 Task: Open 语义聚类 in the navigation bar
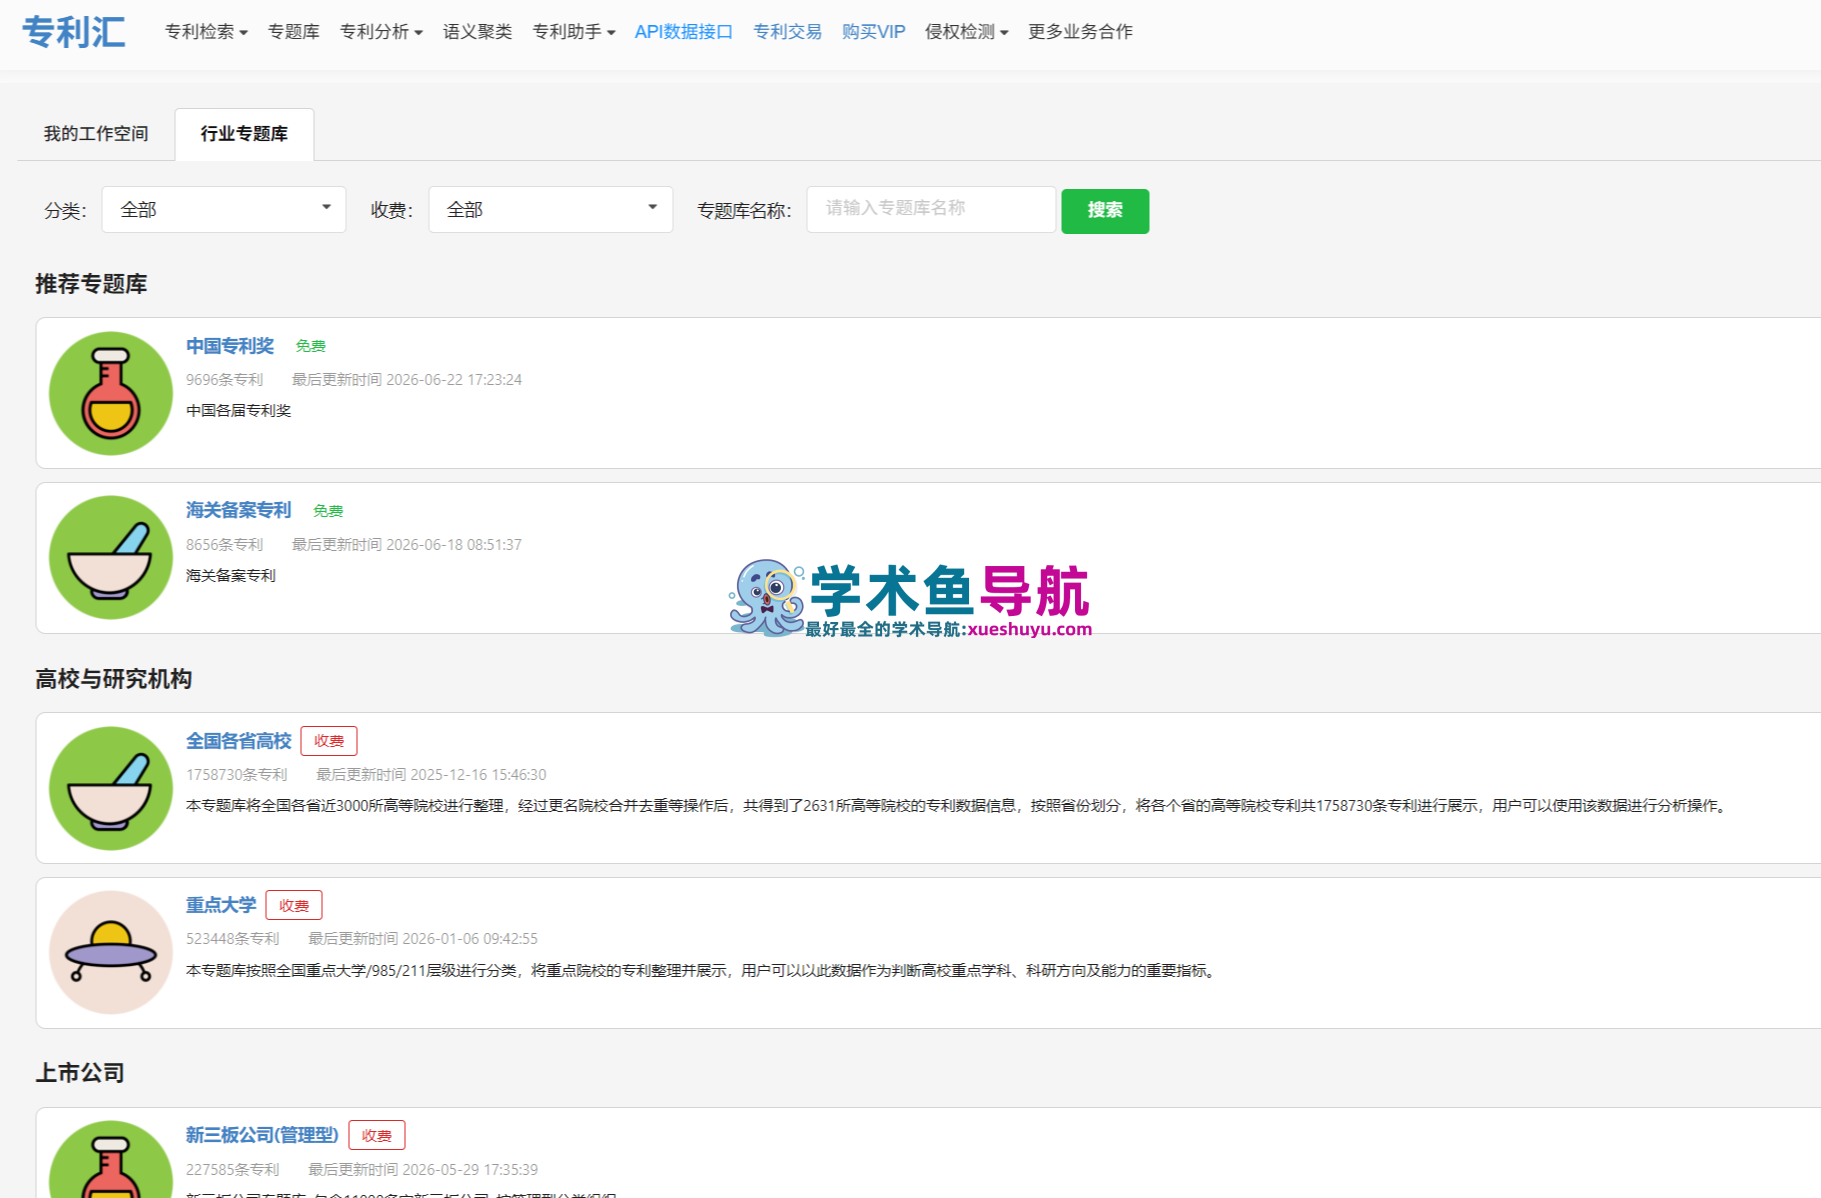[477, 32]
